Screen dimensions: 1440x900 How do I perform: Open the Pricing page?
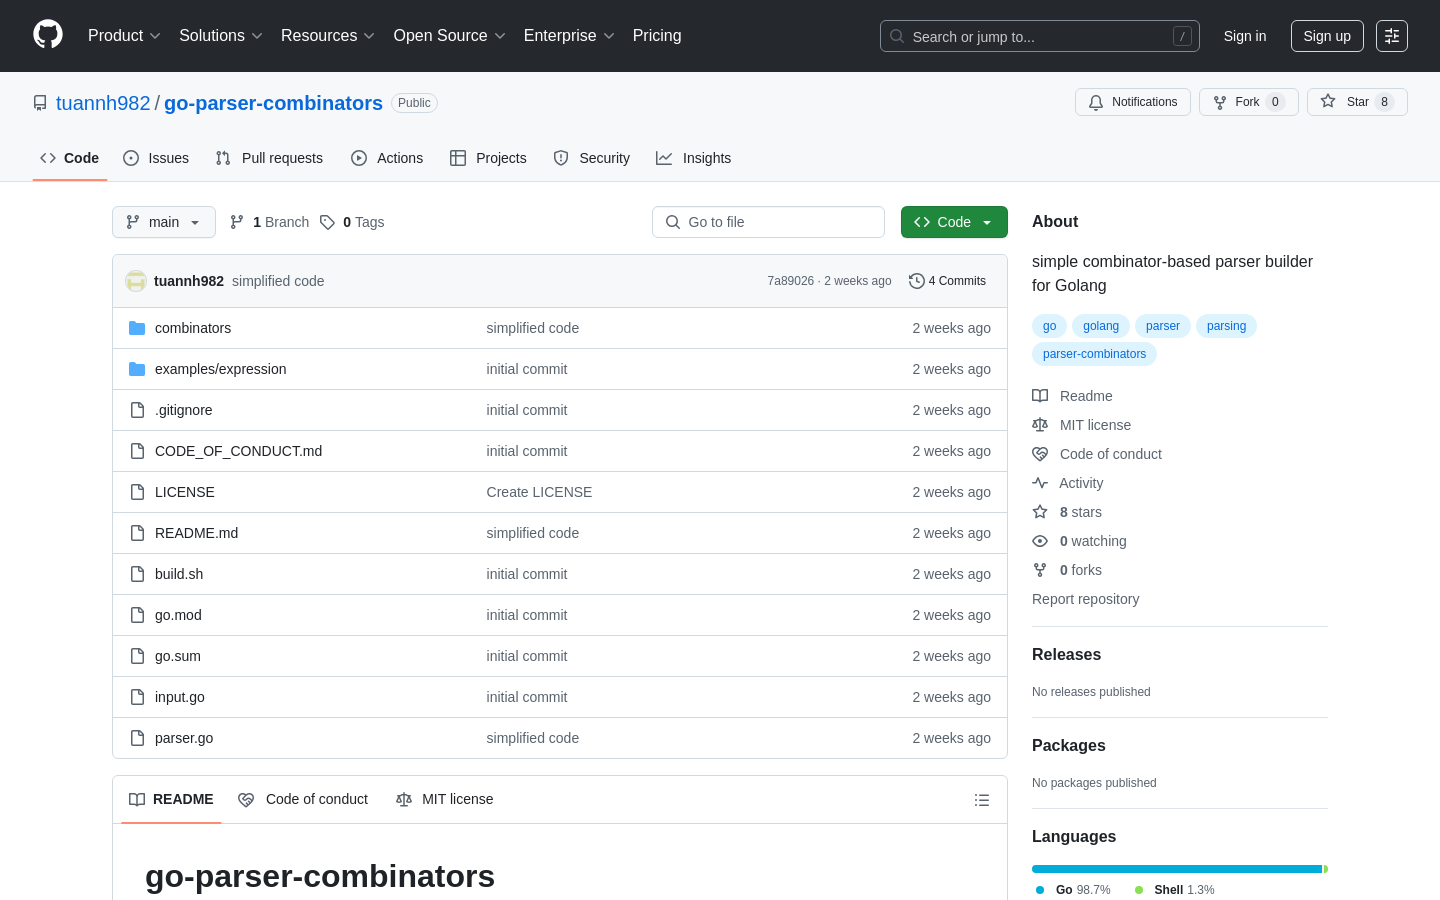click(x=657, y=36)
